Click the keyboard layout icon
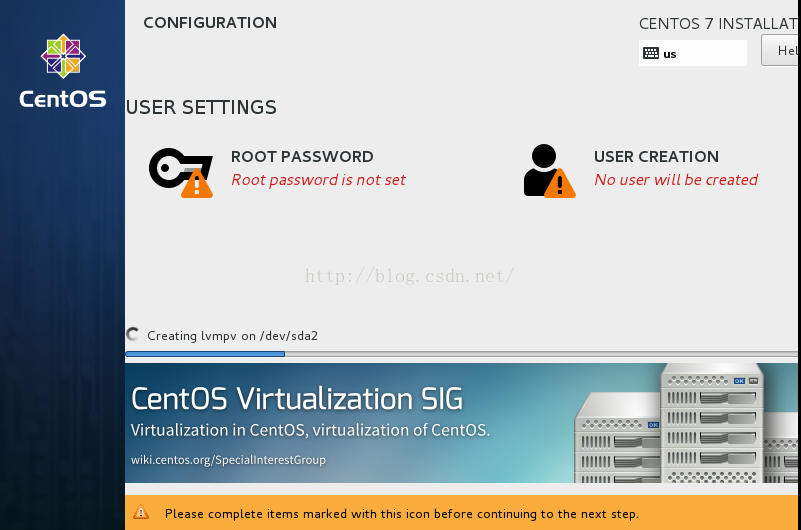 coord(651,53)
